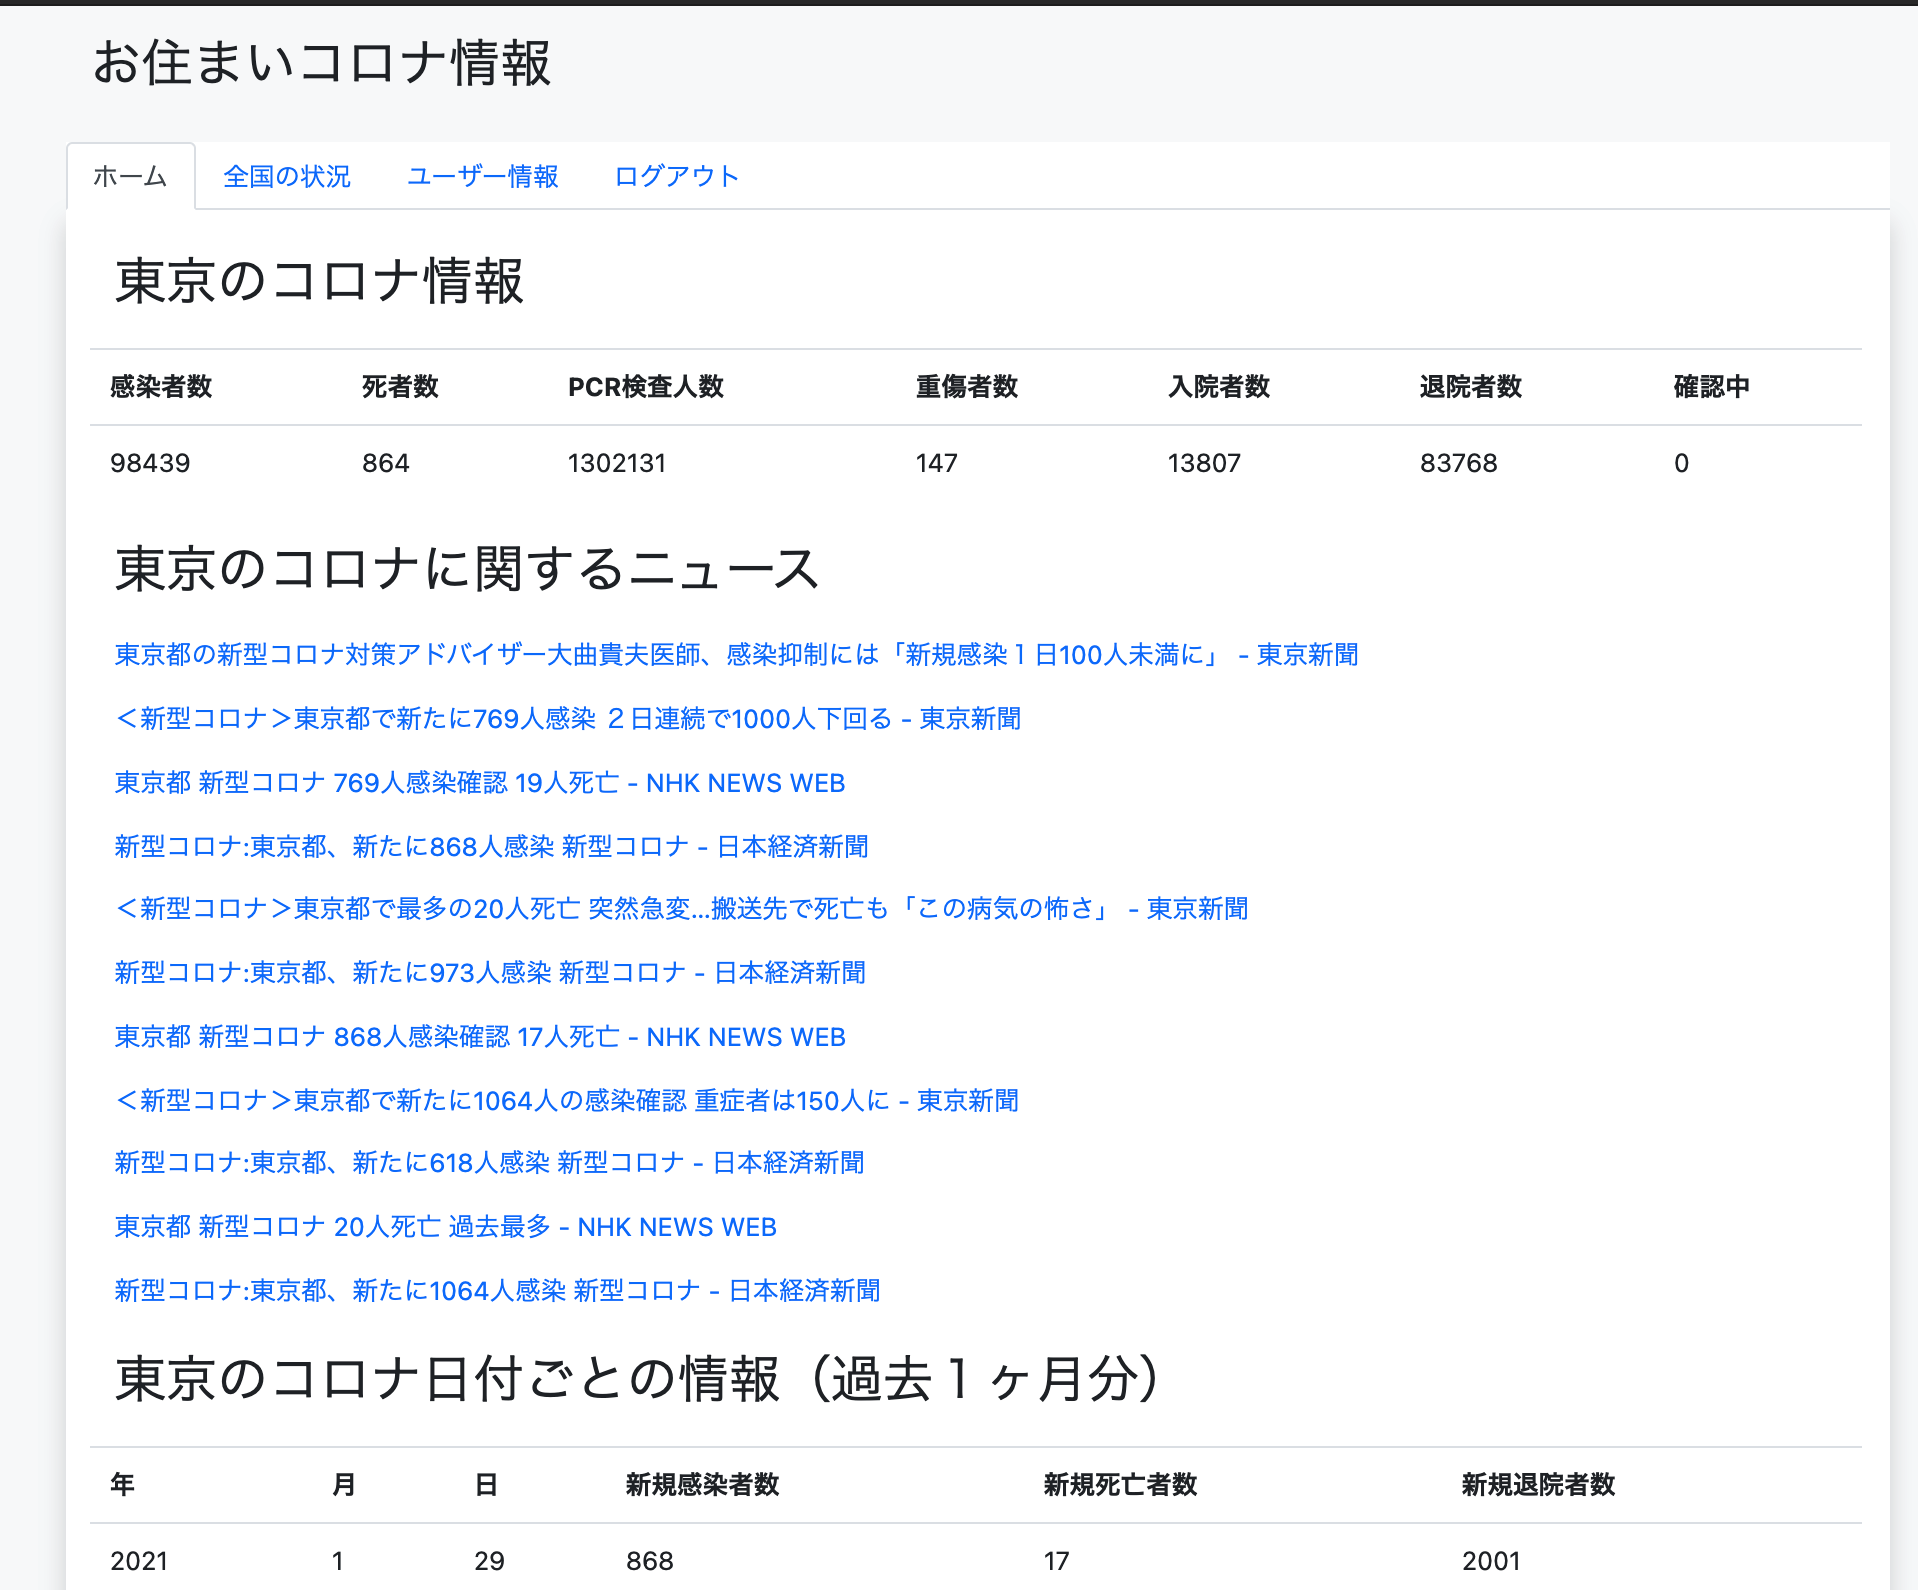
Task: Open the 大曲貴夫医師 advisor news article
Action: coord(737,655)
